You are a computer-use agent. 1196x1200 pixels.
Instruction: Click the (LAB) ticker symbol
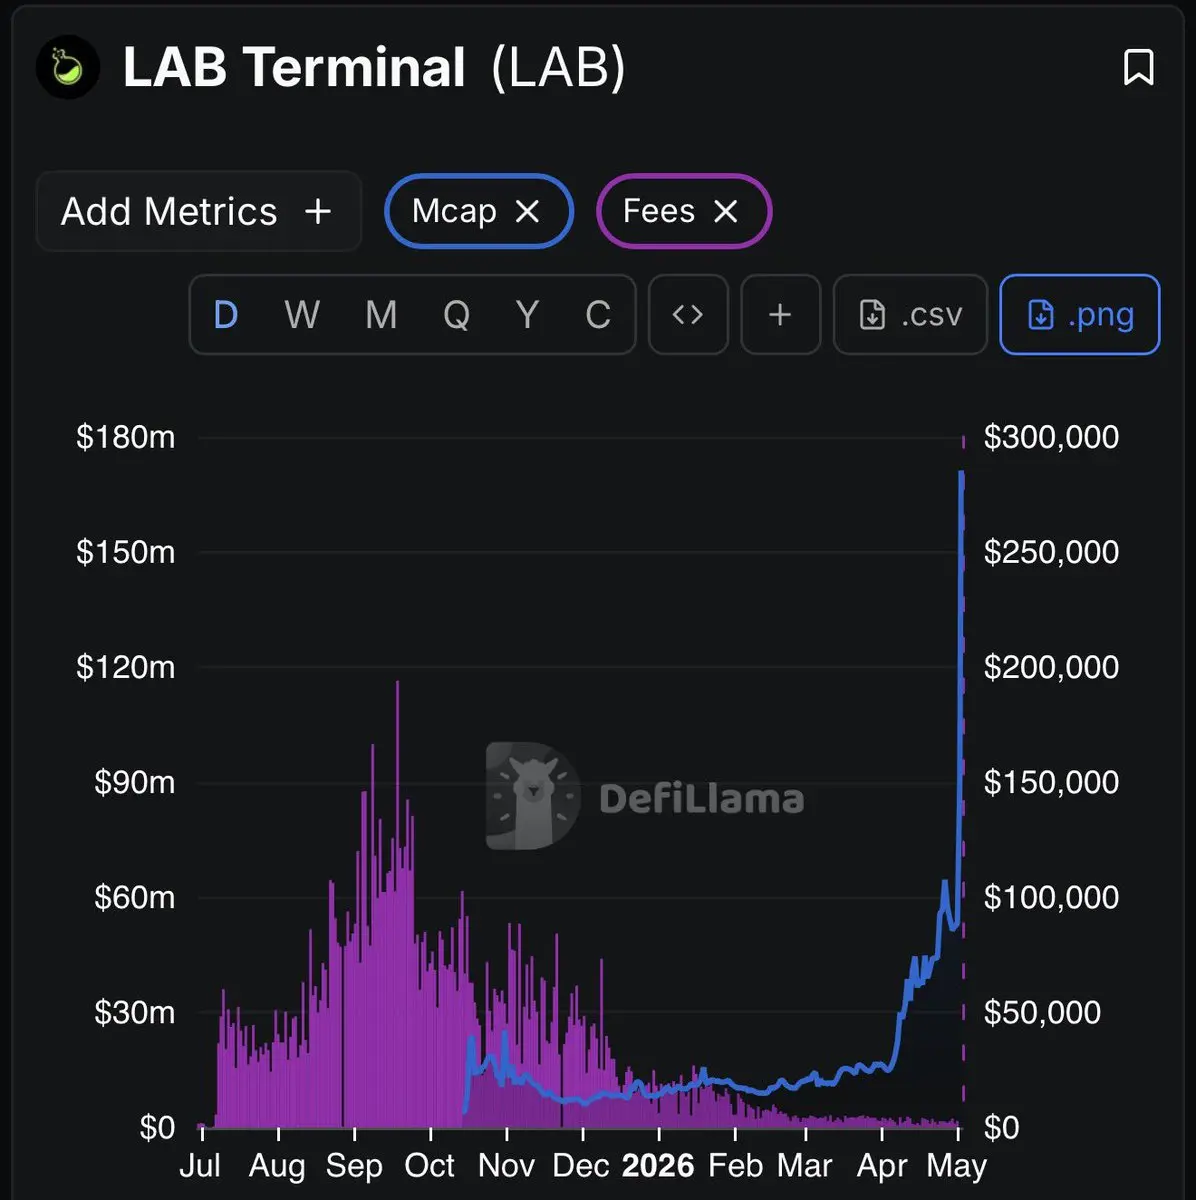click(558, 67)
